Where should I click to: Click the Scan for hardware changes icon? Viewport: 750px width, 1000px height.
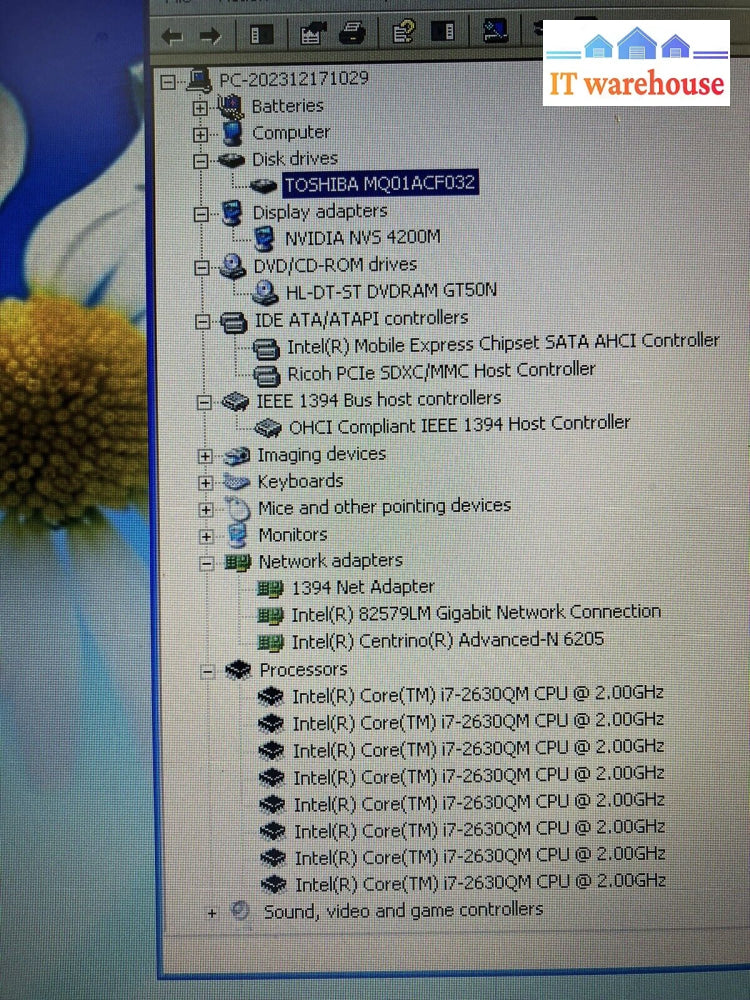[494, 32]
